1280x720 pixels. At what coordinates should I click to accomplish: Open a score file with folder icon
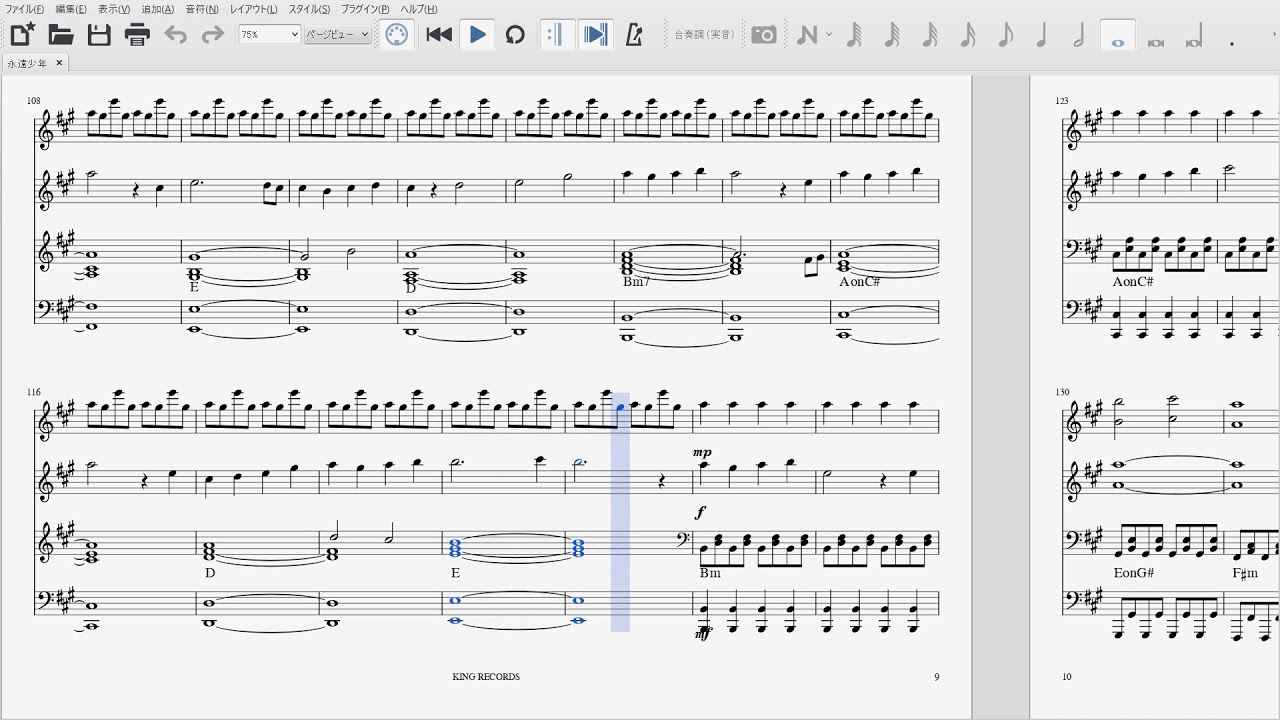click(61, 35)
